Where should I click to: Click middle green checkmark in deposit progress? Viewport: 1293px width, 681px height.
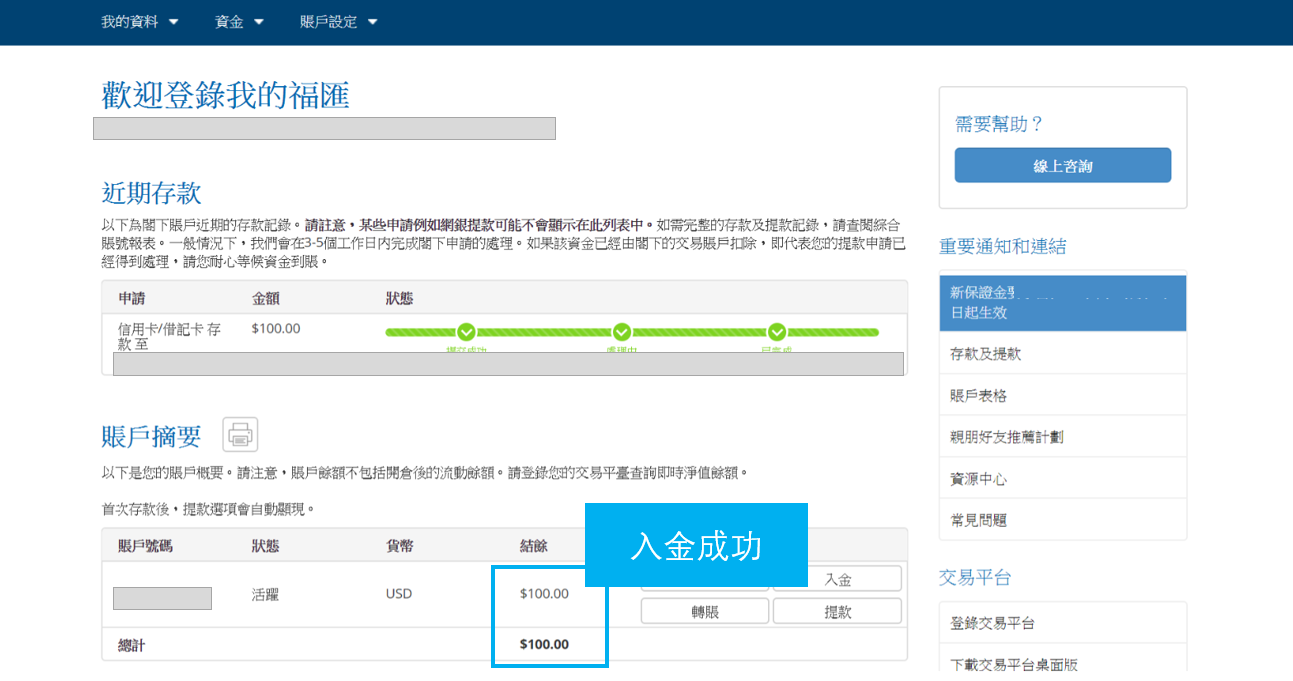click(621, 332)
